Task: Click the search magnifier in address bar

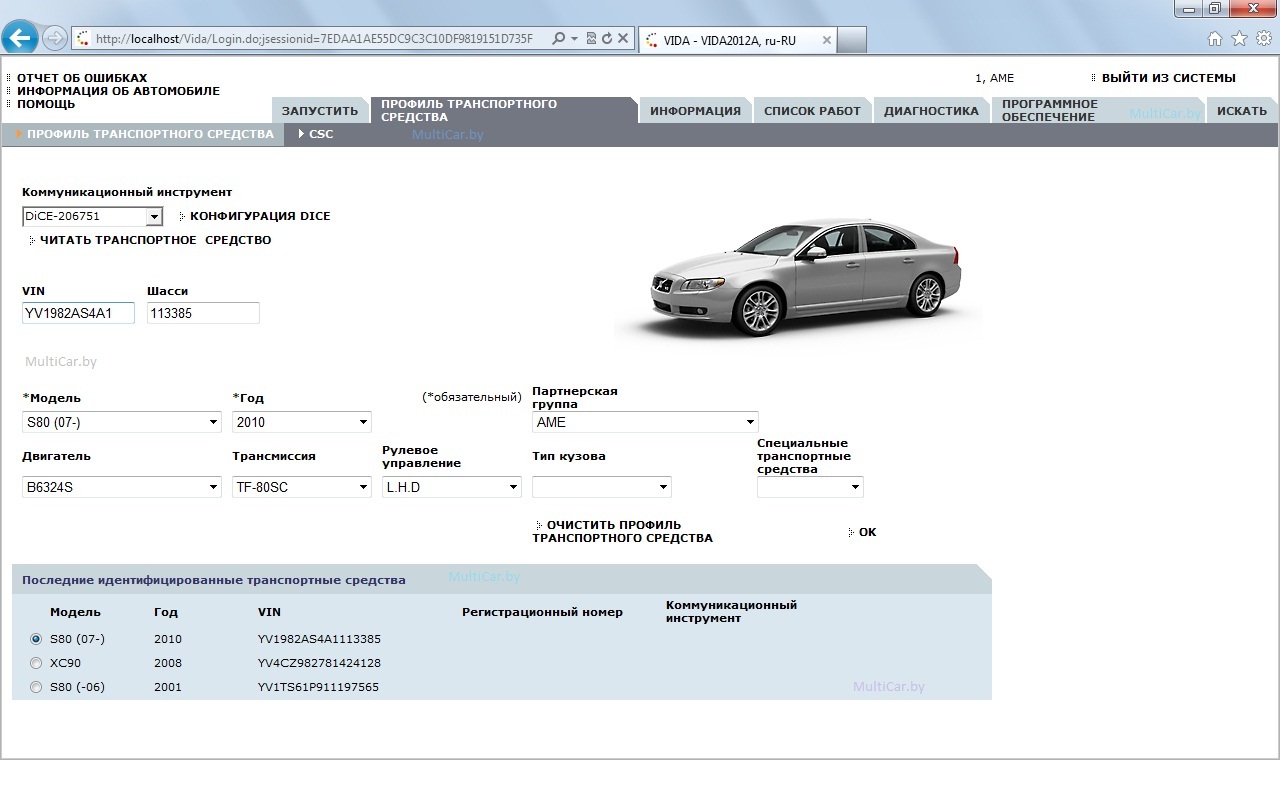Action: click(x=559, y=39)
